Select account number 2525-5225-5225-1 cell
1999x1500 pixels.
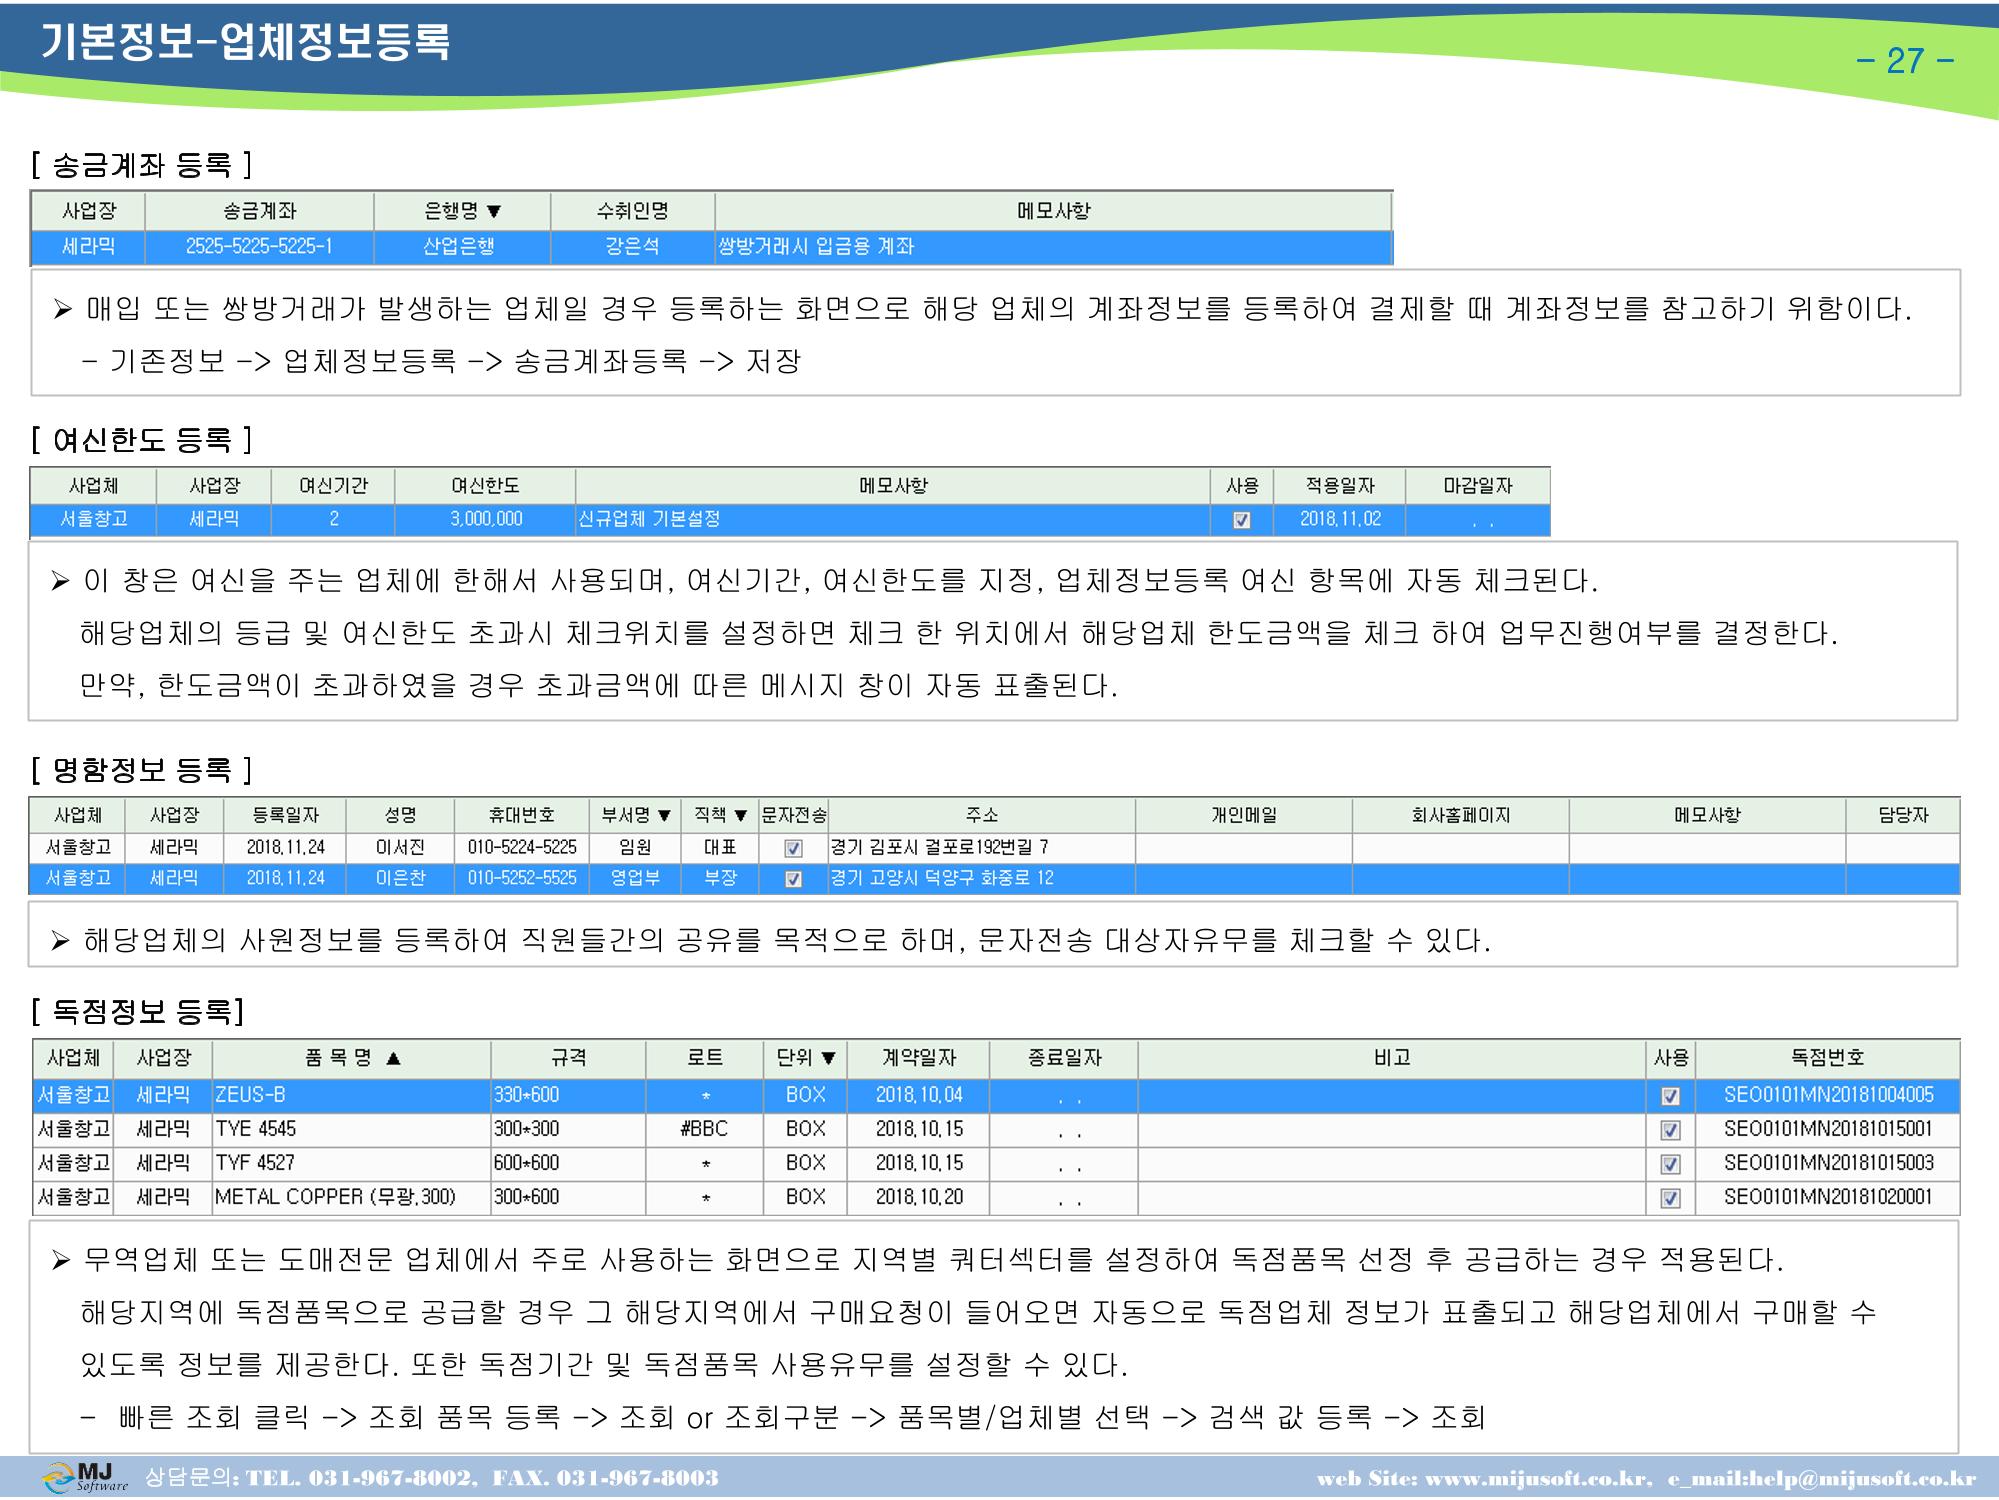pos(260,247)
